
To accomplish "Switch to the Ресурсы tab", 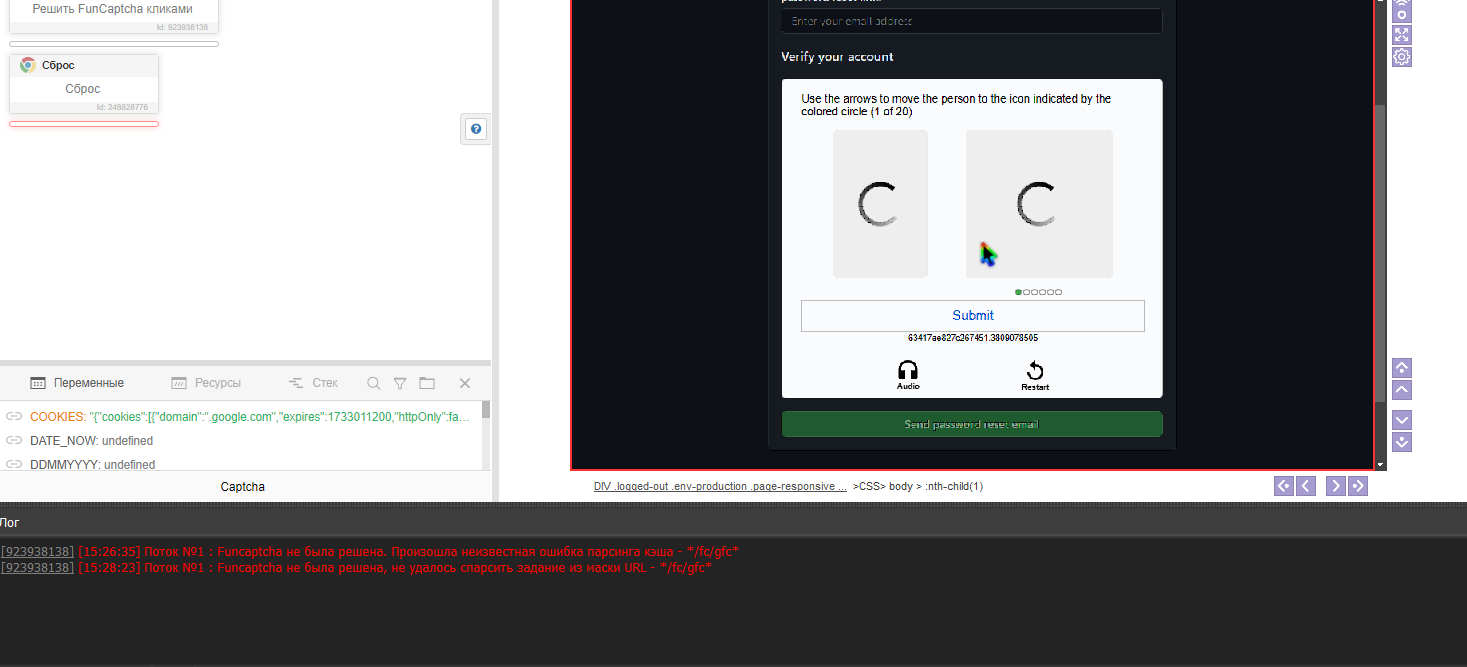I will (206, 383).
